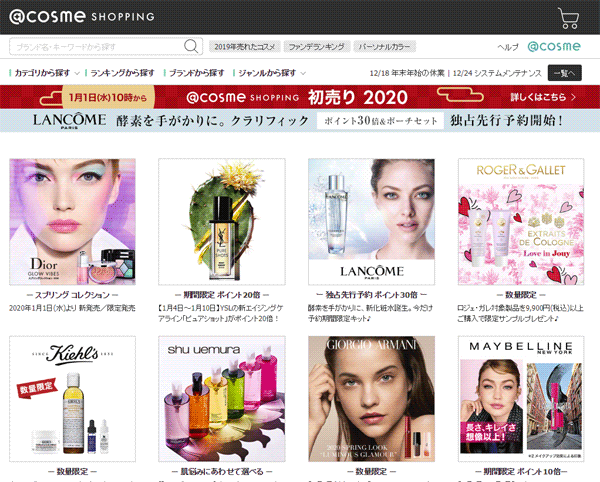
Task: Open パーソナルカラー keyword tag
Action: click(x=384, y=47)
